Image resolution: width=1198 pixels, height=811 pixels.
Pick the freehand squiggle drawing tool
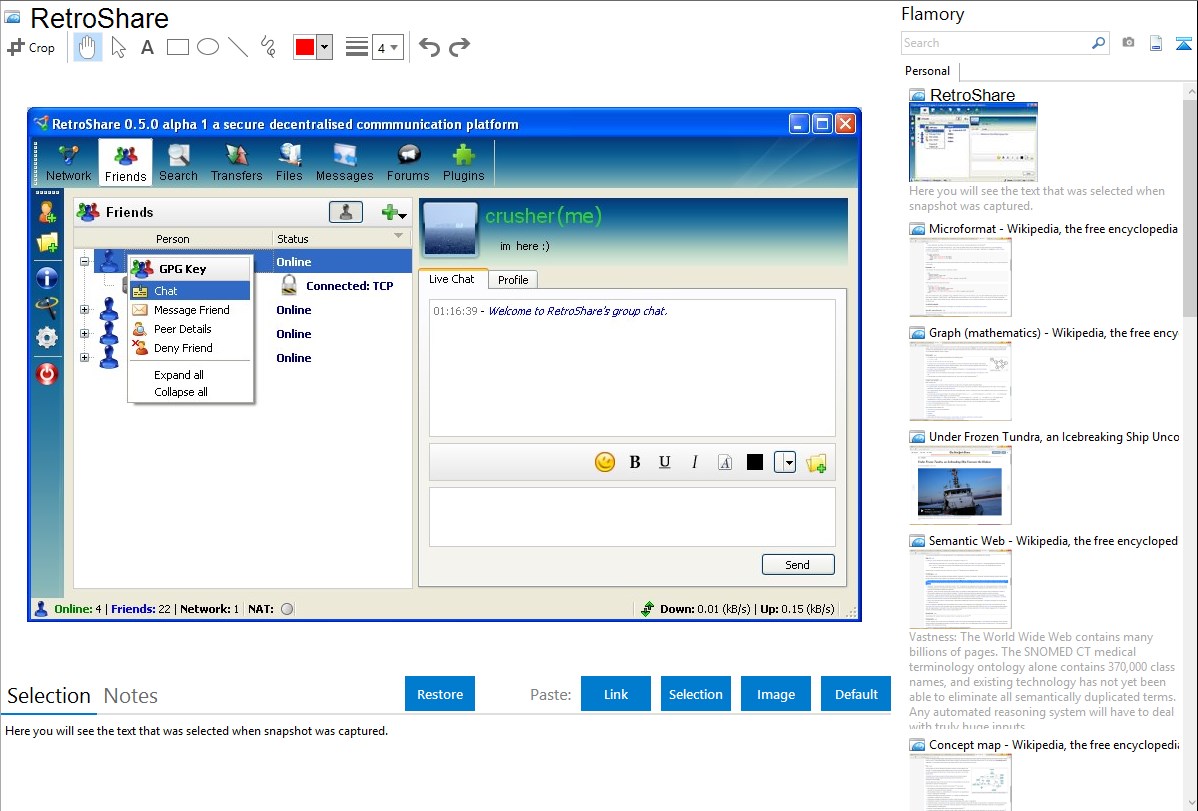tap(267, 47)
